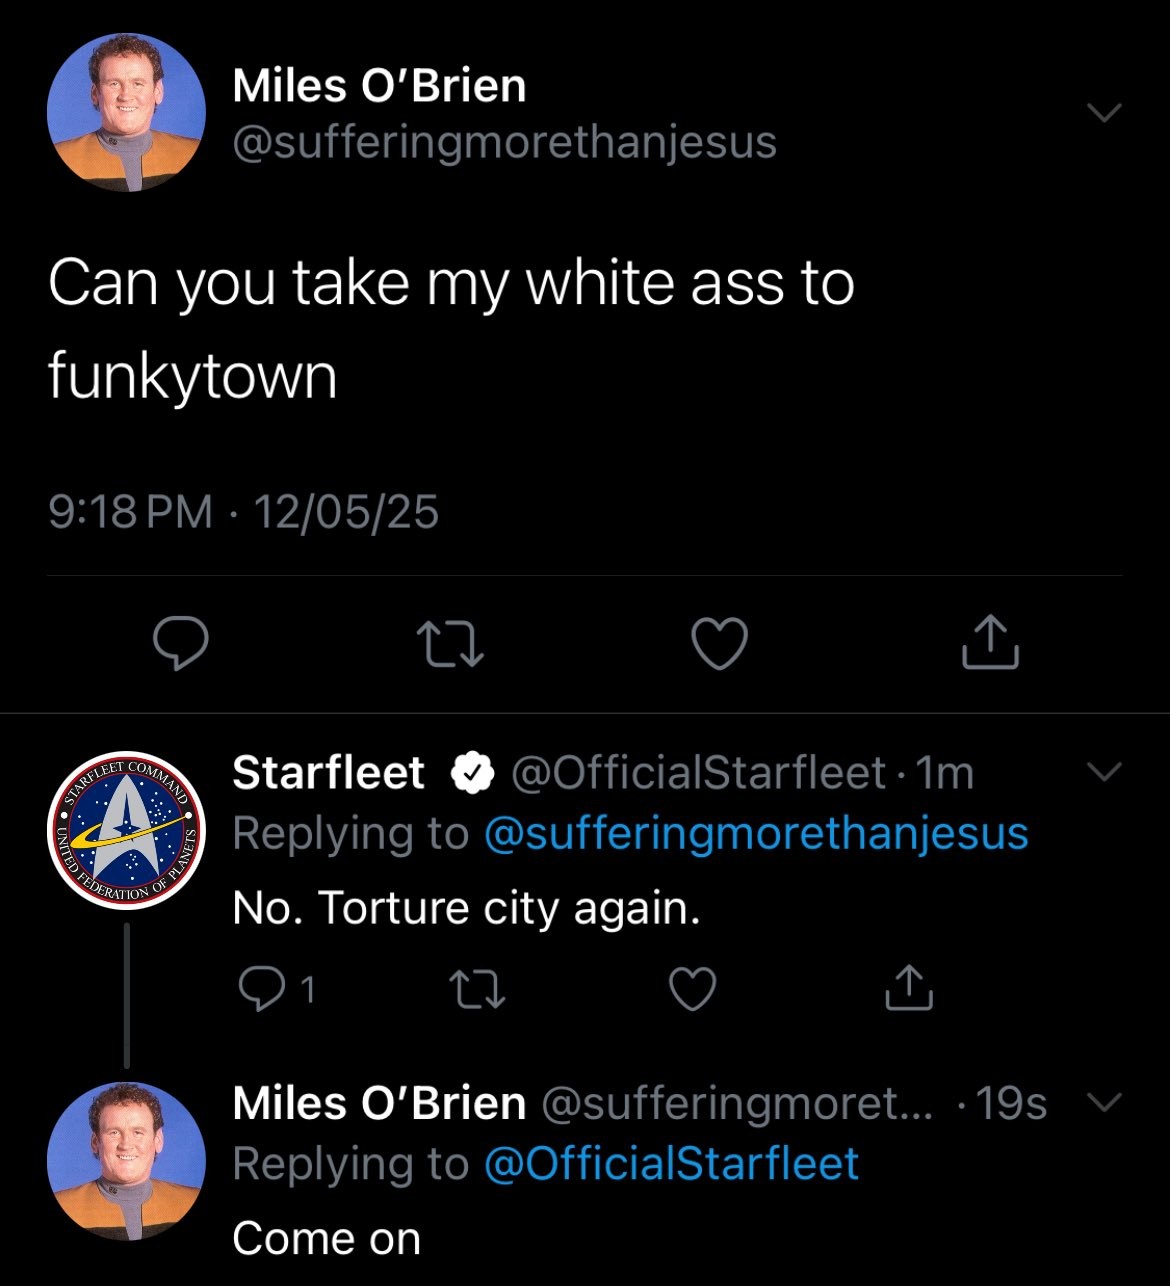Image resolution: width=1170 pixels, height=1286 pixels.
Task: Follow the blue @sufferingmorethanjesus mention link
Action: click(756, 833)
